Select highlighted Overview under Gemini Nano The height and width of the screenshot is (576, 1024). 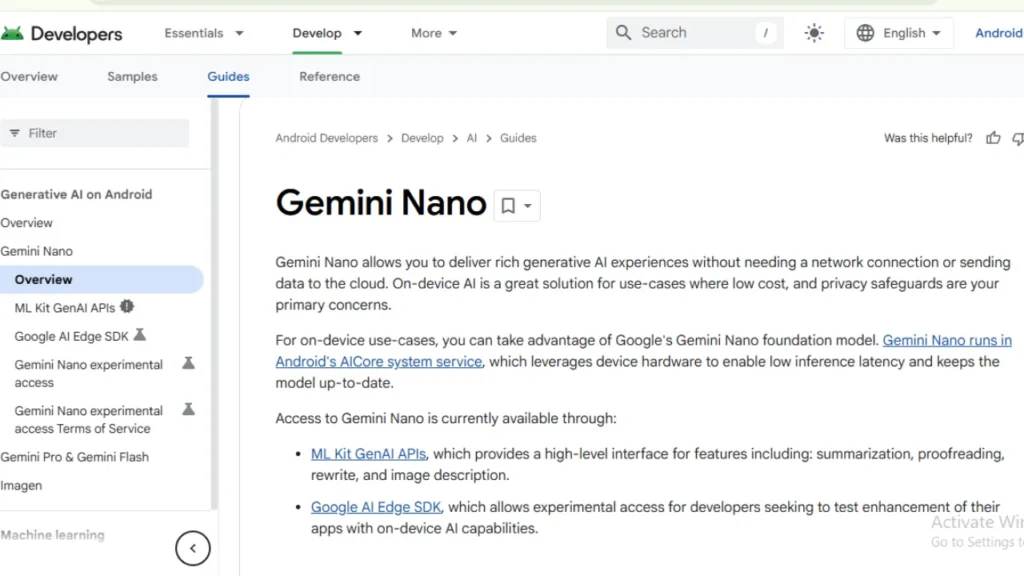coord(102,280)
